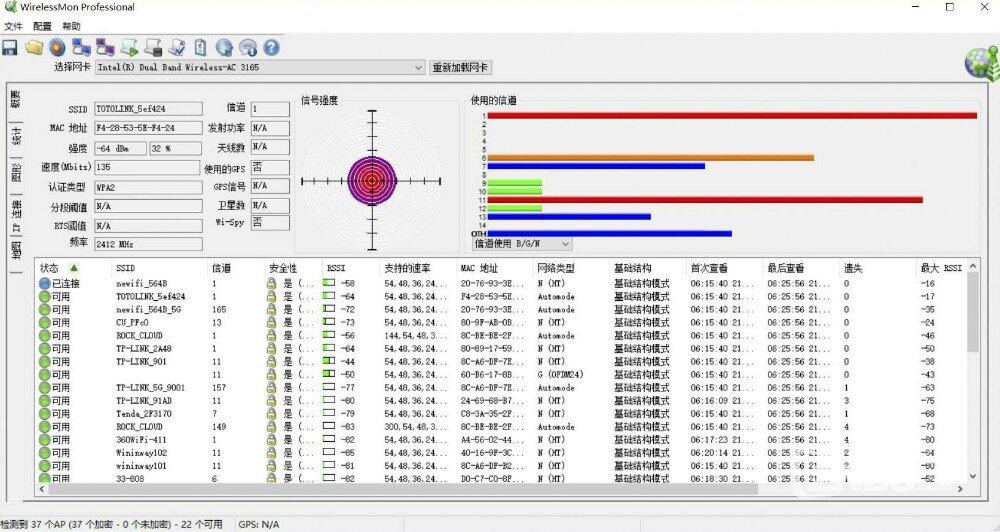This screenshot has height=532, width=1000.
Task: Click the blue connected computers toolbar icon
Action: coord(81,47)
